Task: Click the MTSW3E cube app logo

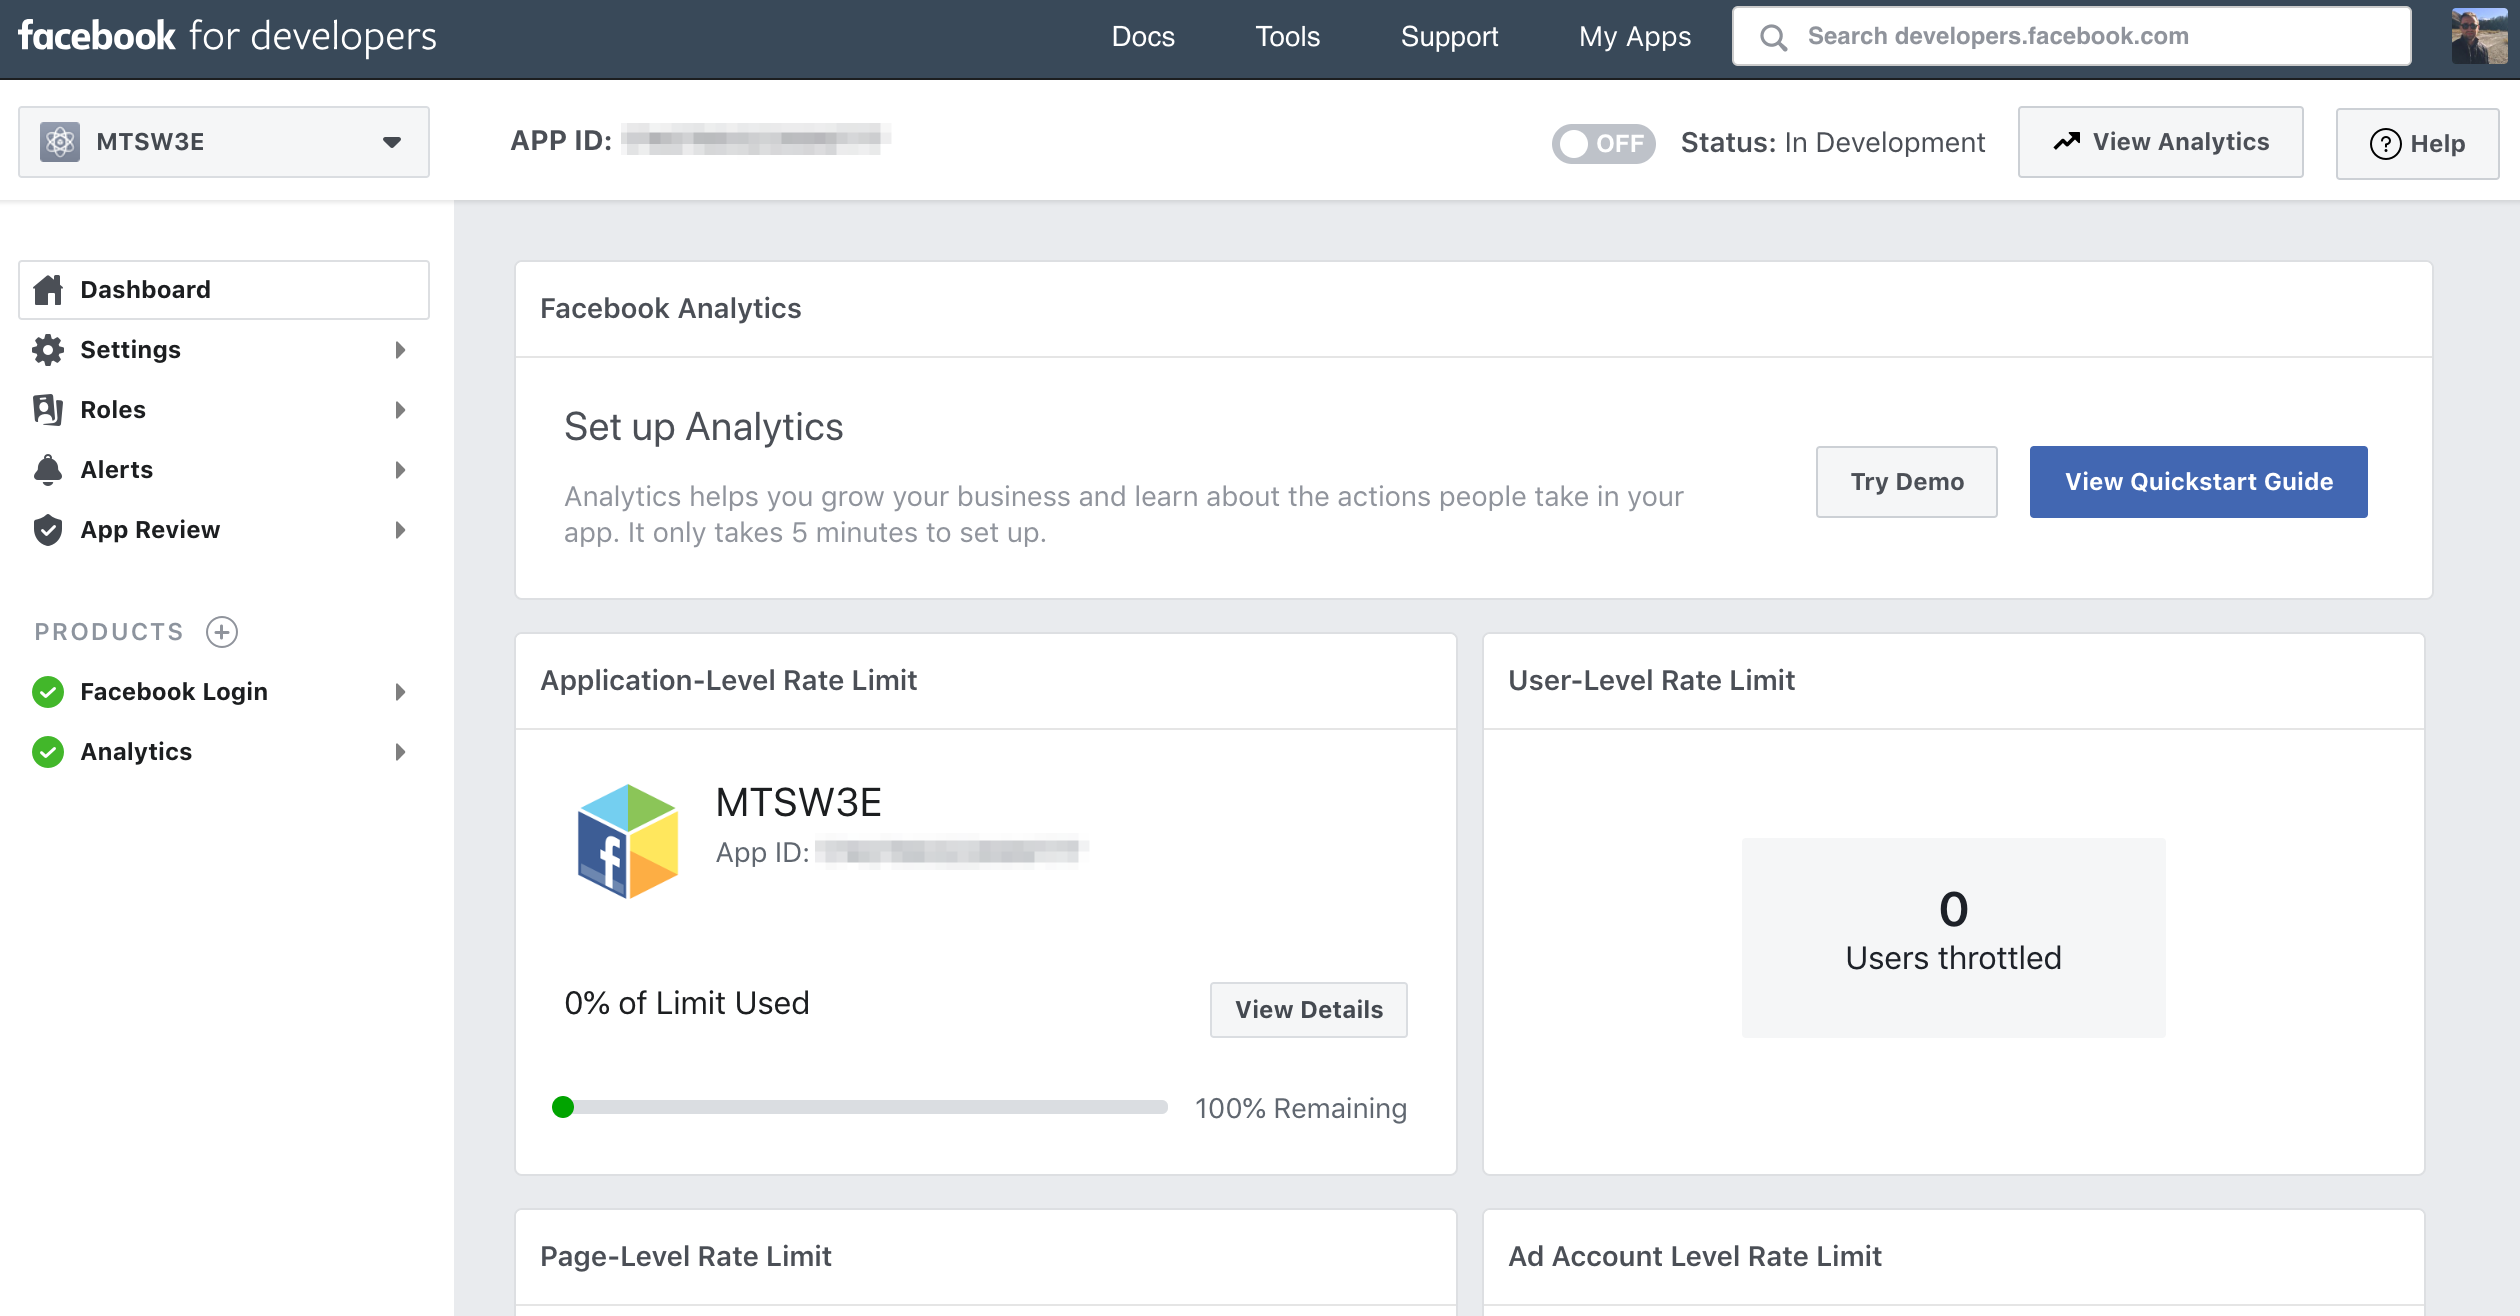Action: tap(628, 841)
